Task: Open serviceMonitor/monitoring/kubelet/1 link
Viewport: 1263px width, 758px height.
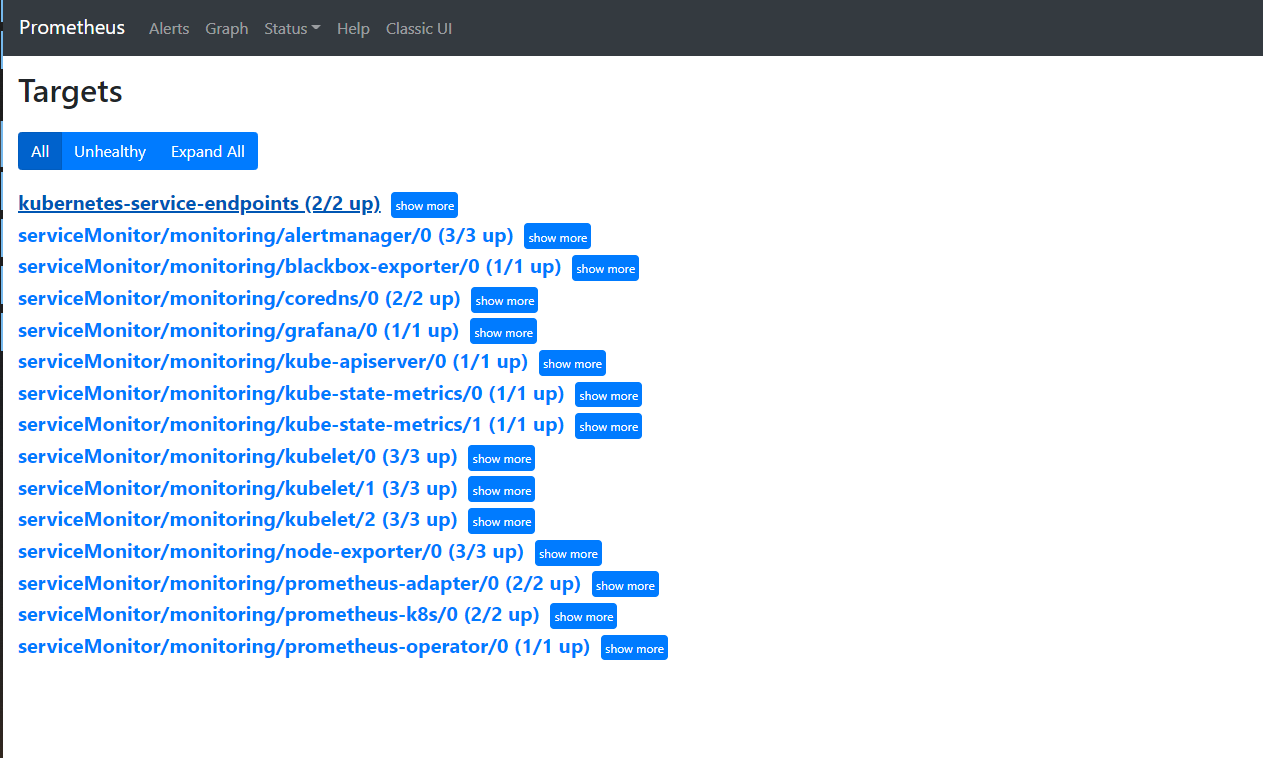Action: coord(238,489)
